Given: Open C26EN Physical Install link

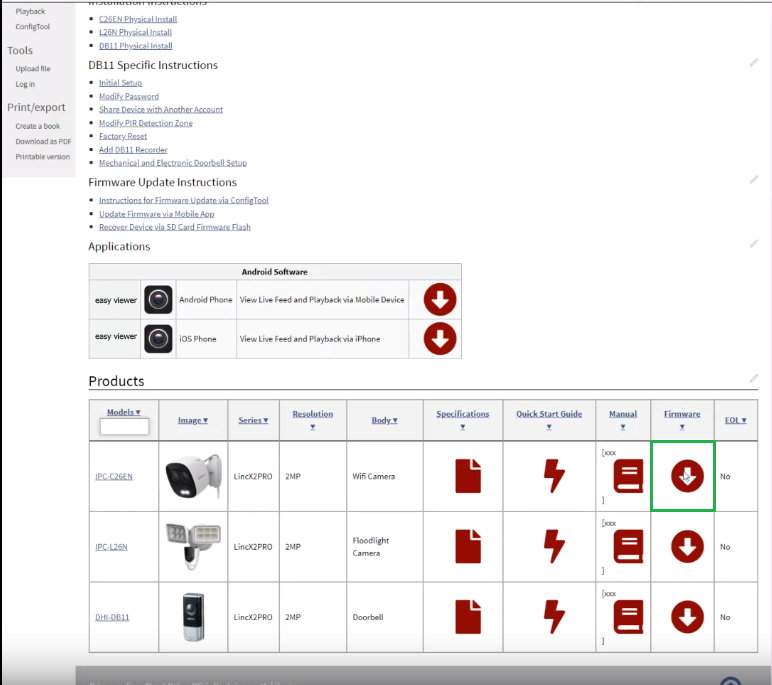Looking at the screenshot, I should (138, 19).
